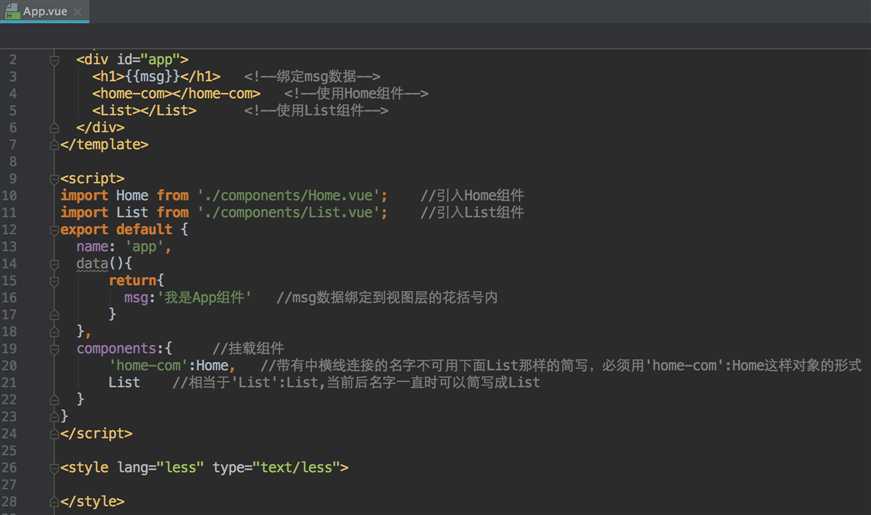This screenshot has width=871, height=515.
Task: Click the 'return' keyword
Action: click(x=132, y=281)
